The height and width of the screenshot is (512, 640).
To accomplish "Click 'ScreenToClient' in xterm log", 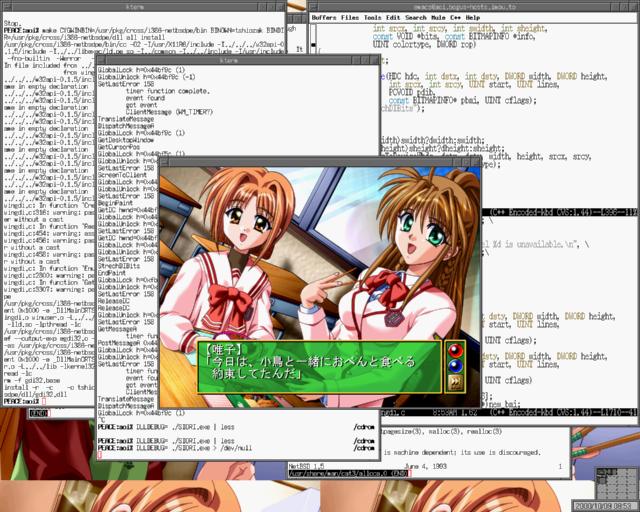I will tap(122, 175).
